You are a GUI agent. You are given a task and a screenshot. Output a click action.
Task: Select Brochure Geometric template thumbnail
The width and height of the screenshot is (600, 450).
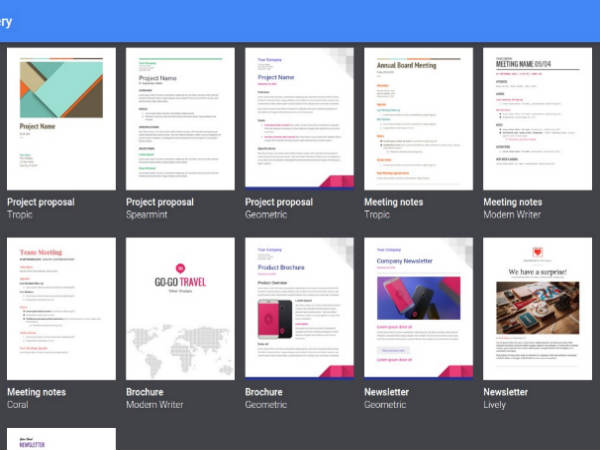pyautogui.click(x=299, y=308)
